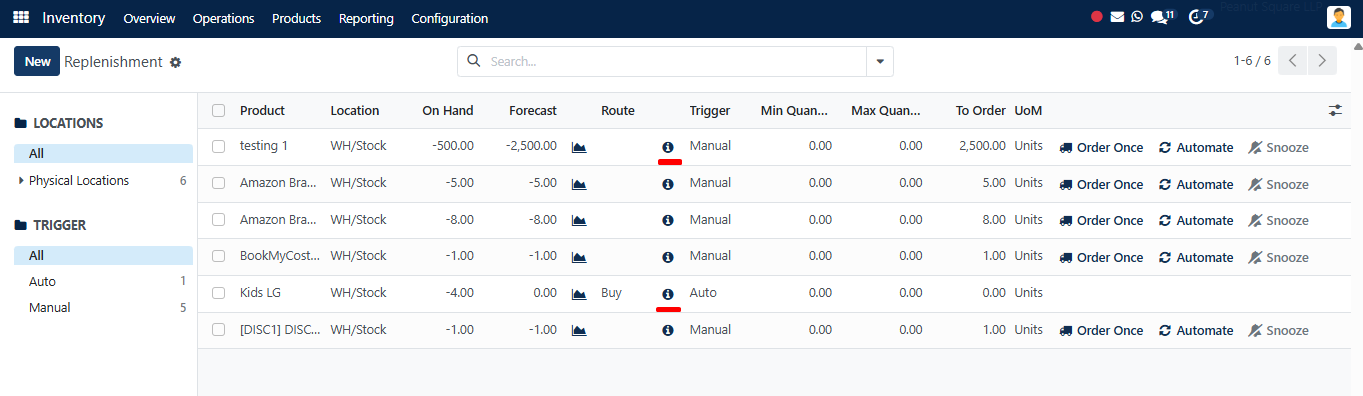Click Automate for testing 1
This screenshot has width=1363, height=396.
coord(1196,147)
